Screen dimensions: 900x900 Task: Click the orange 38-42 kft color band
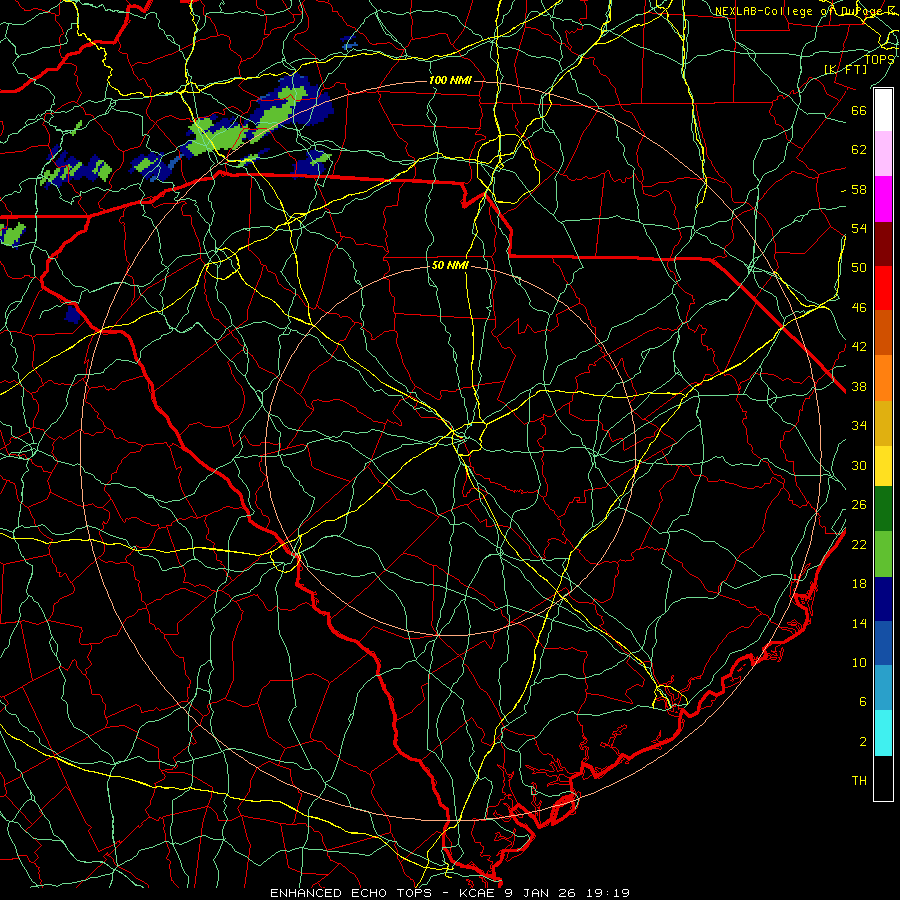click(x=883, y=378)
